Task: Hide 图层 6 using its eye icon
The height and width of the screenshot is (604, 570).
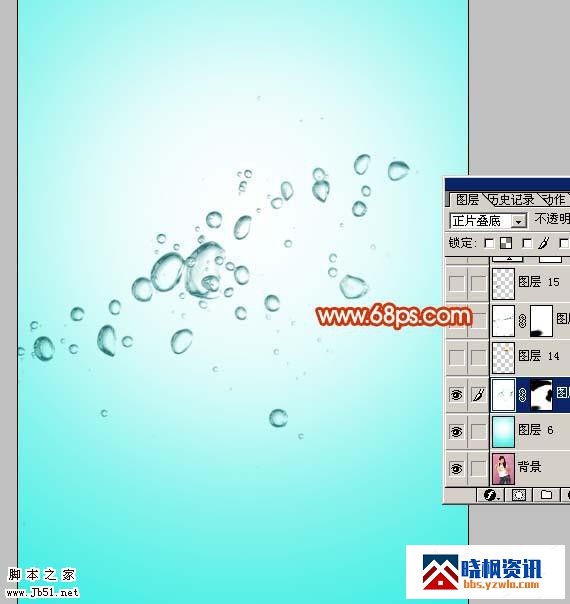Action: tap(456, 431)
